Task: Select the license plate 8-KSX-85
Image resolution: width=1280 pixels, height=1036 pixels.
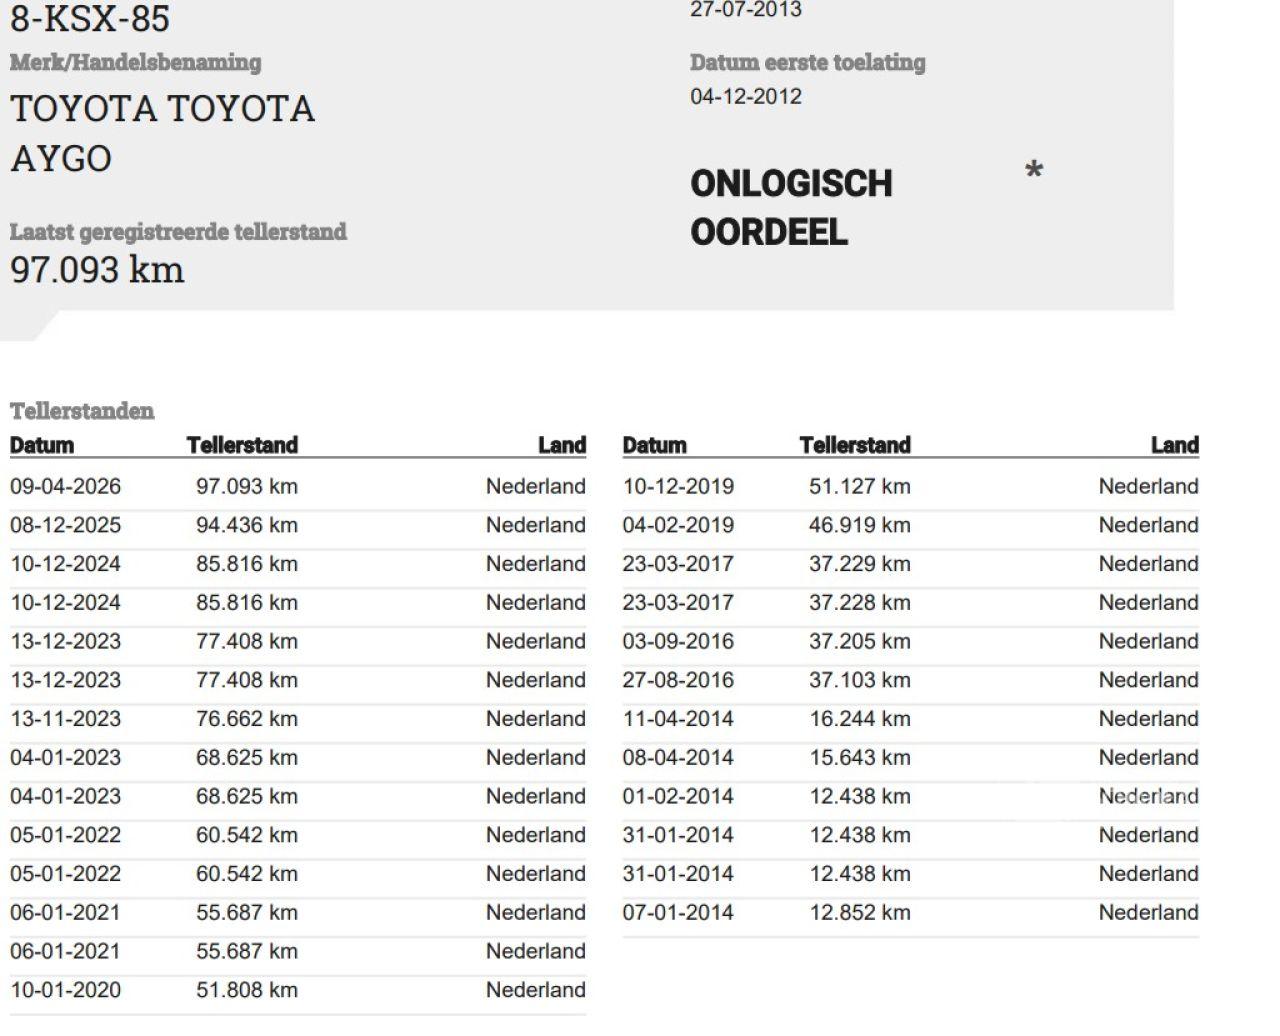Action: coord(90,19)
